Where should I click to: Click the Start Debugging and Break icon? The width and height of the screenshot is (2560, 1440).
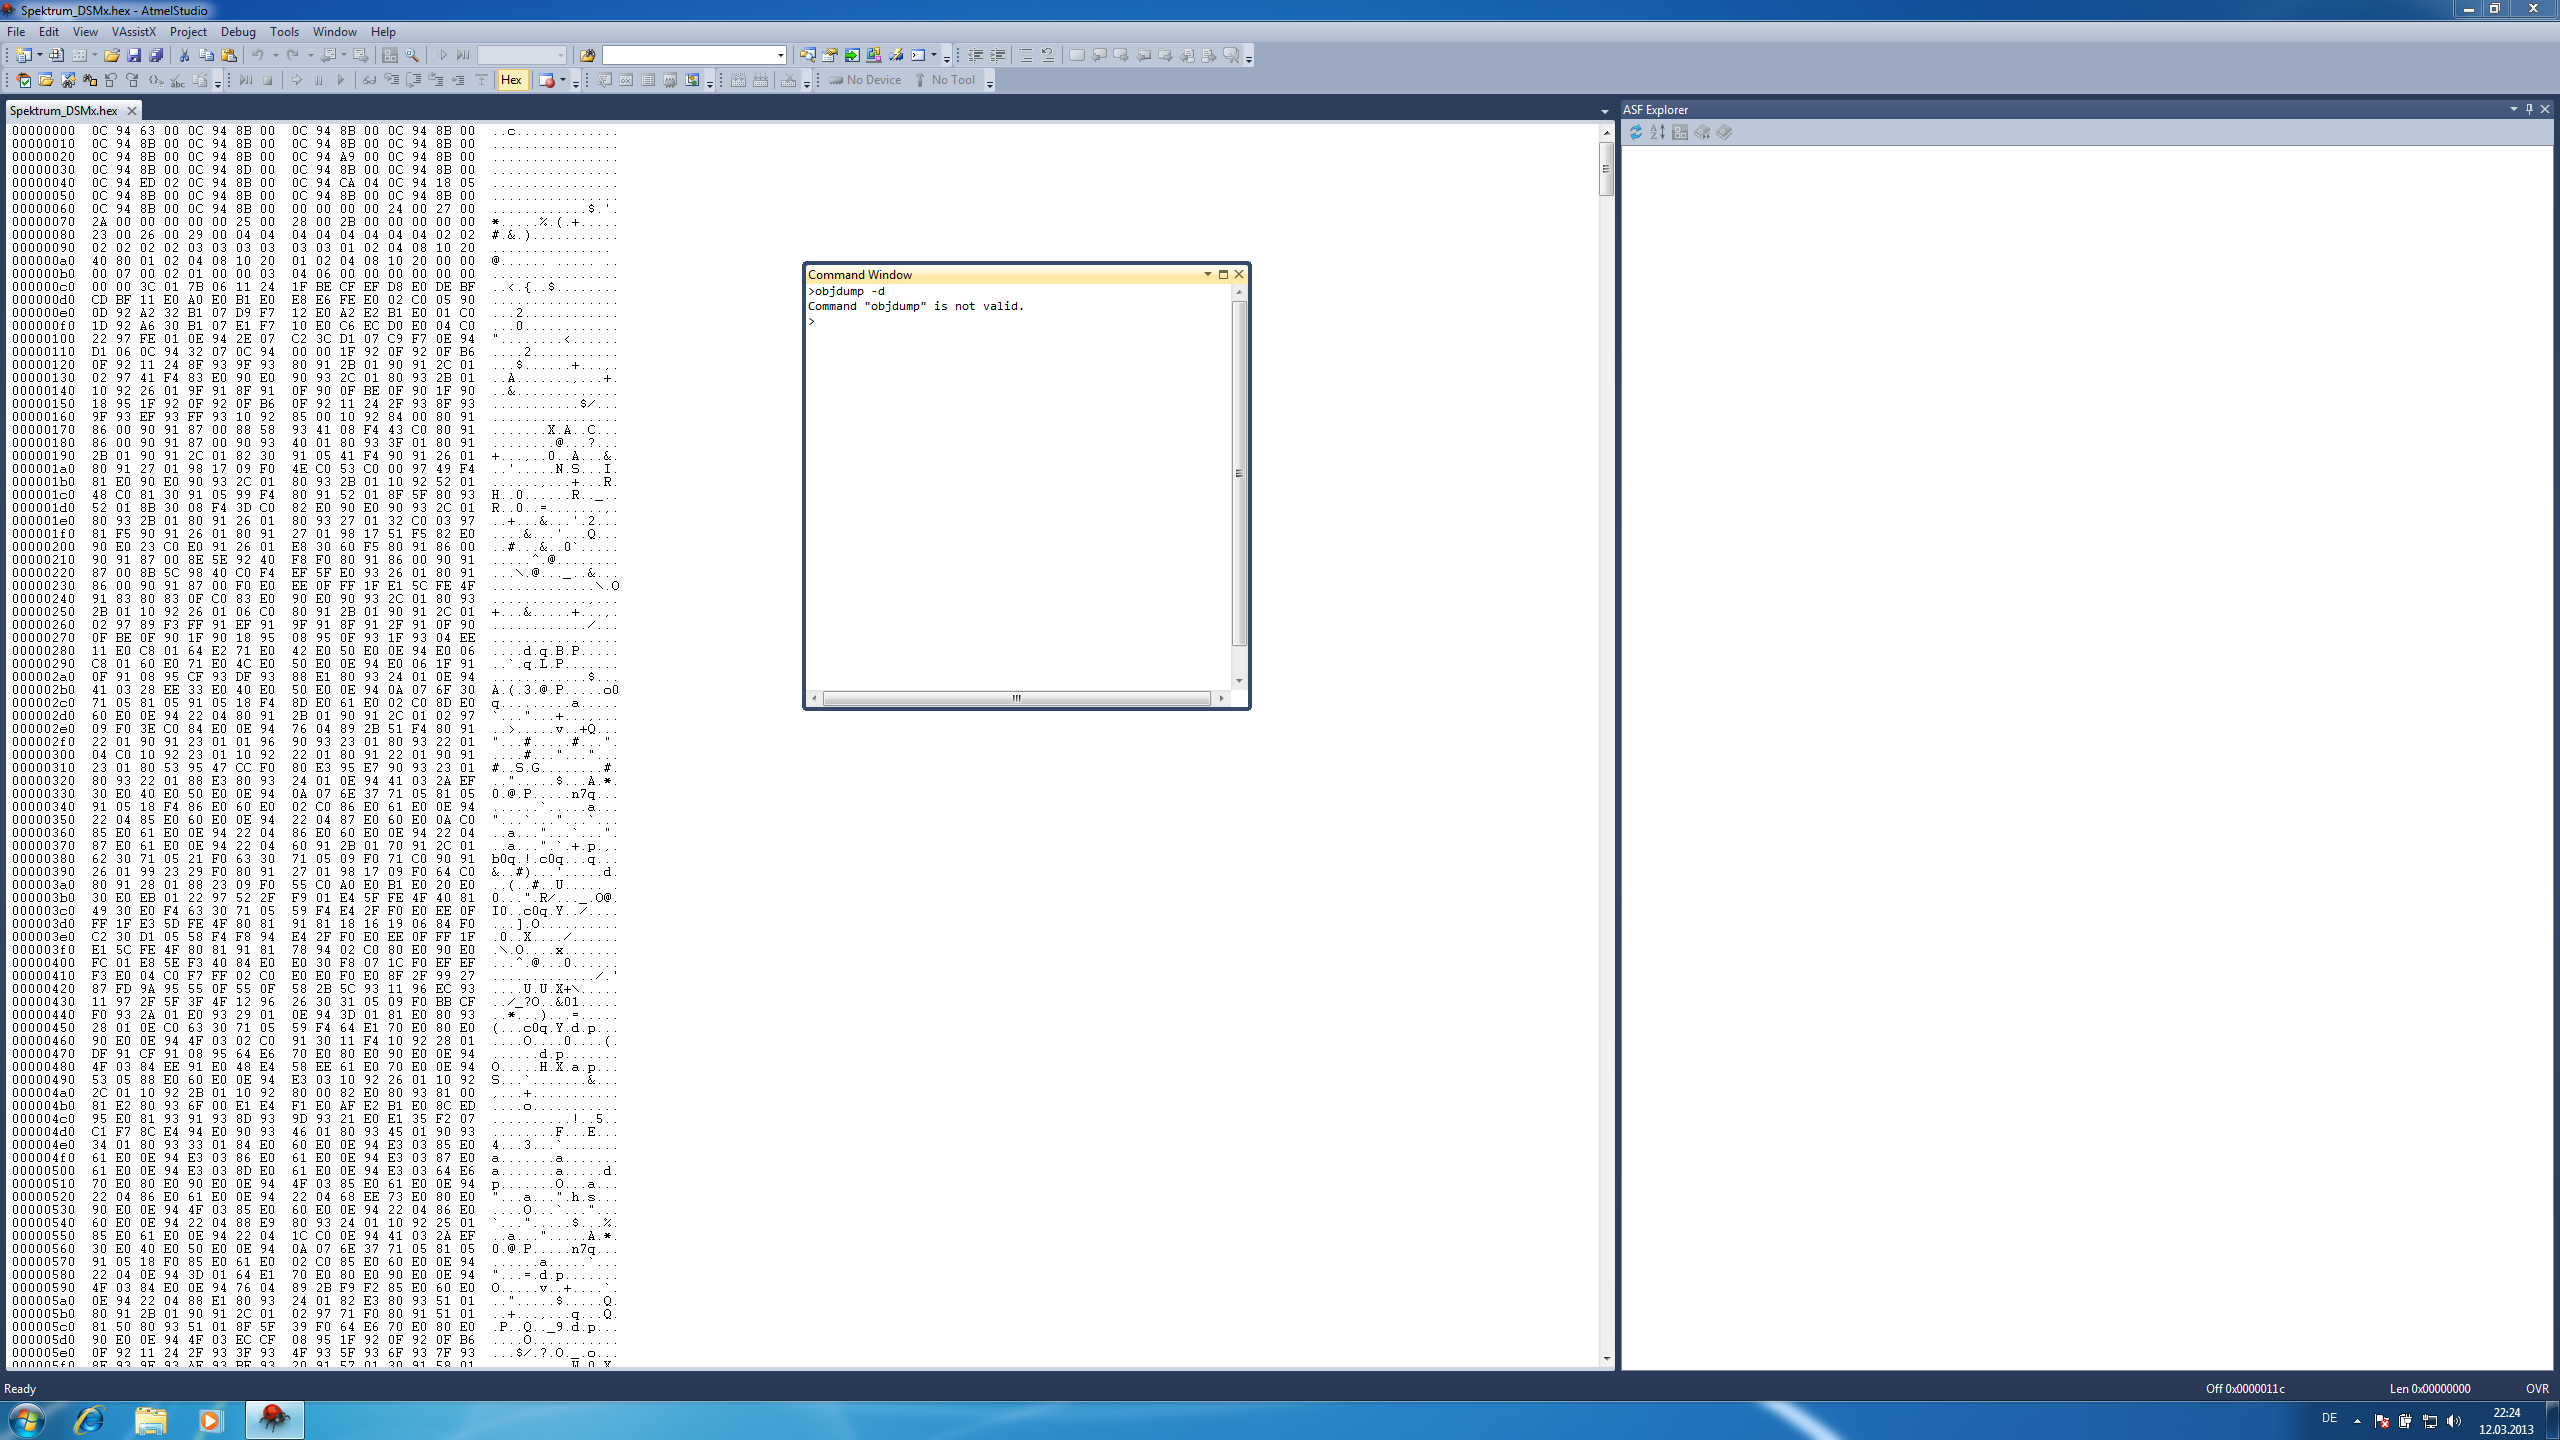pyautogui.click(x=245, y=80)
